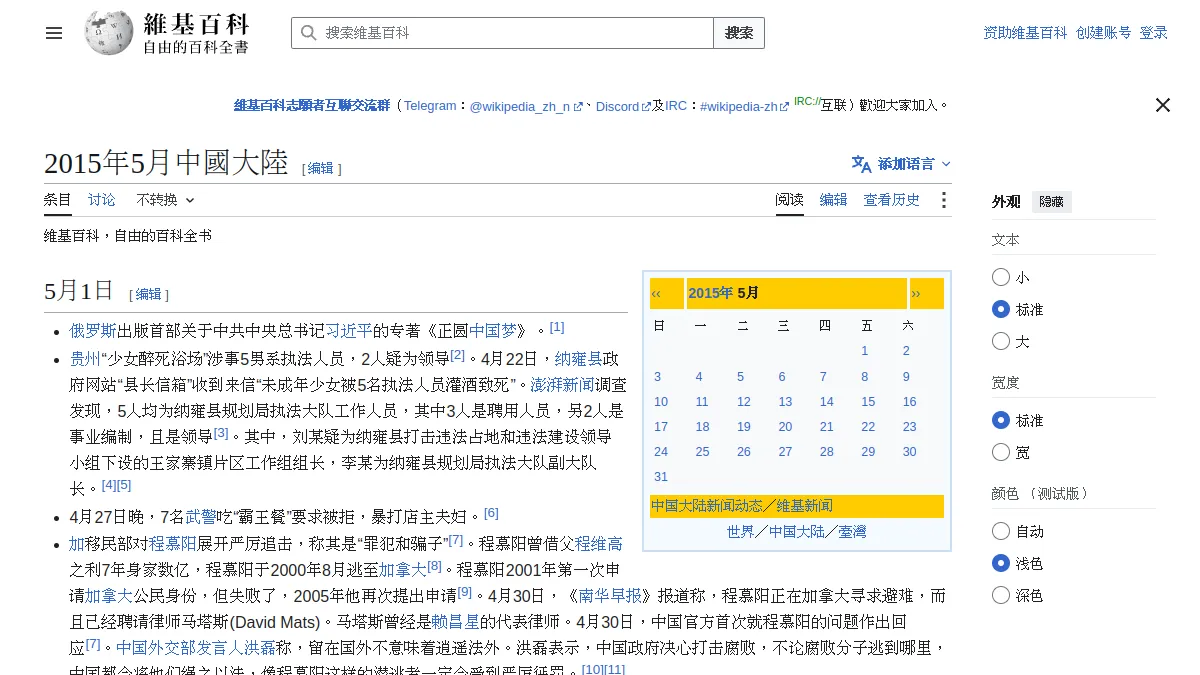Open the IRC #wikipedia-zh link
Image resolution: width=1200 pixels, height=675 pixels.
pyautogui.click(x=745, y=106)
